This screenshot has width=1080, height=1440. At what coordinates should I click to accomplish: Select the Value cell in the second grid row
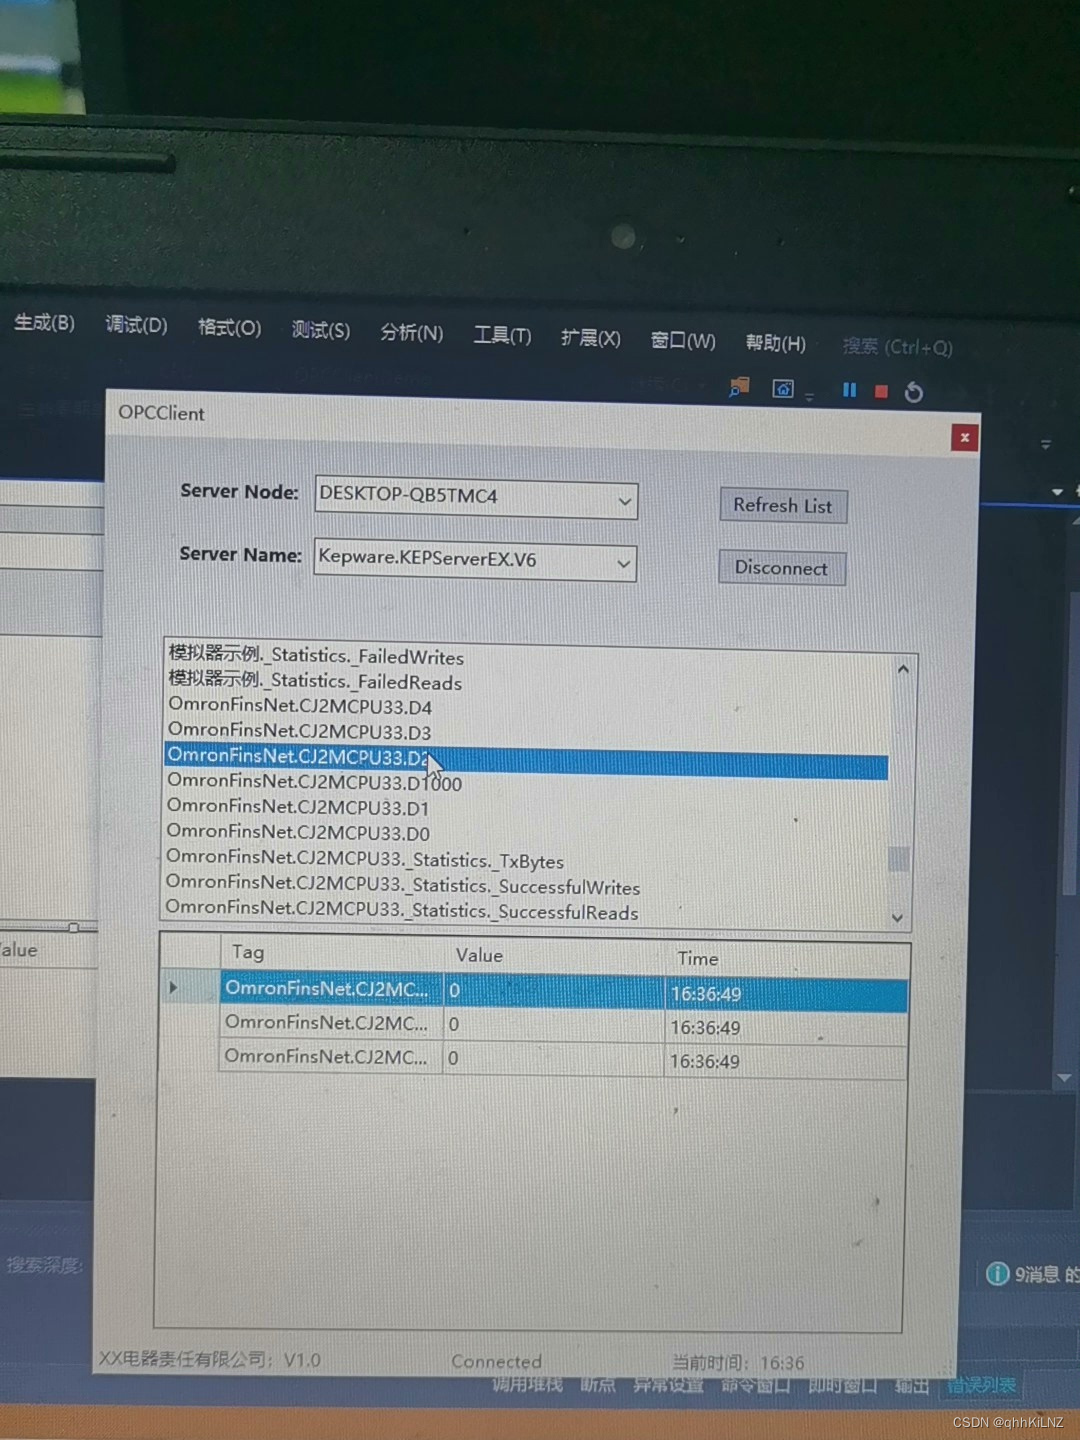555,1025
